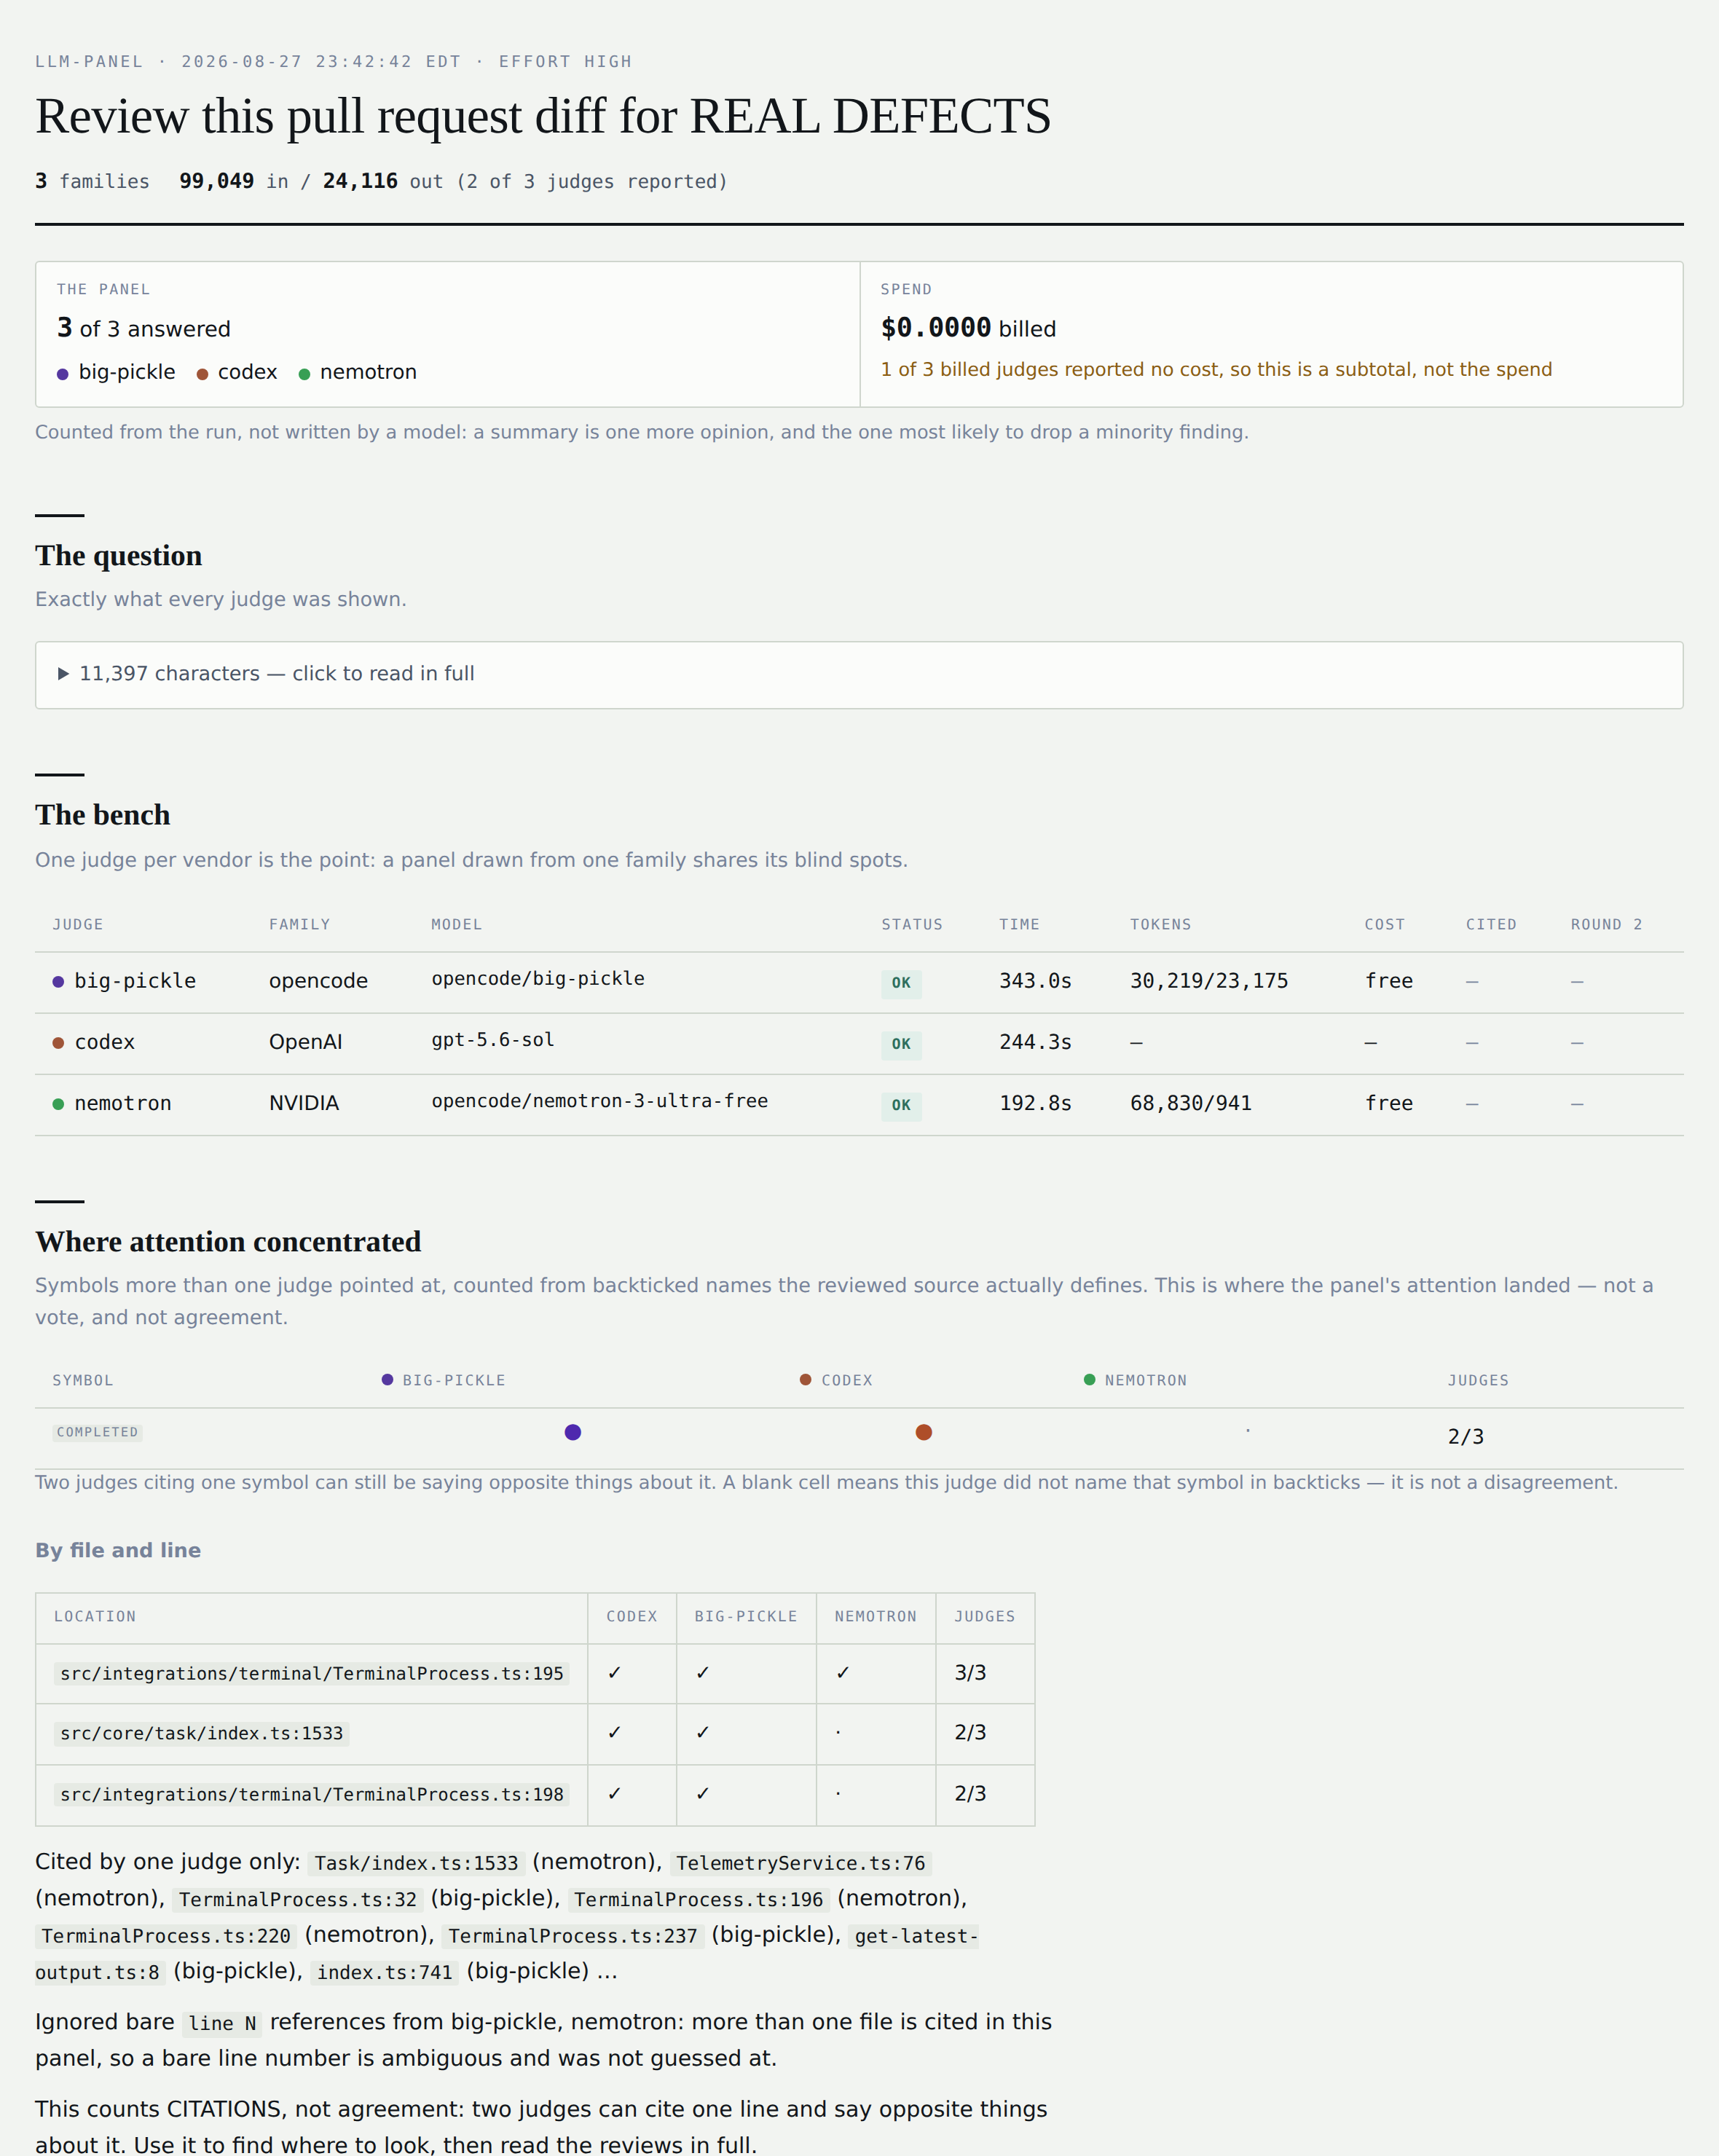Click the free cost cell for big-pickle
This screenshot has height=2156, width=1719.
pos(1389,982)
